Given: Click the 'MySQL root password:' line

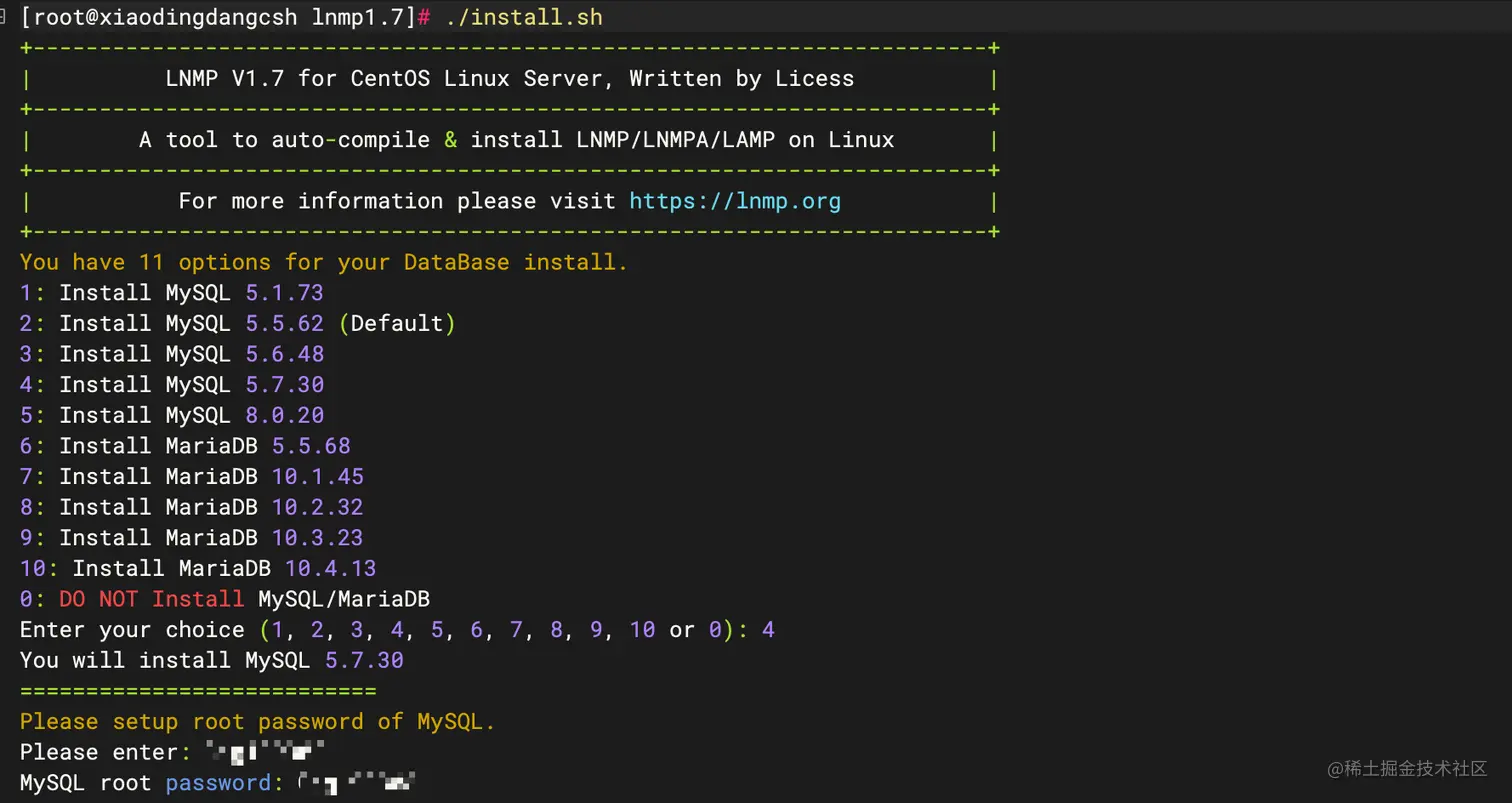Looking at the screenshot, I should pos(218,783).
